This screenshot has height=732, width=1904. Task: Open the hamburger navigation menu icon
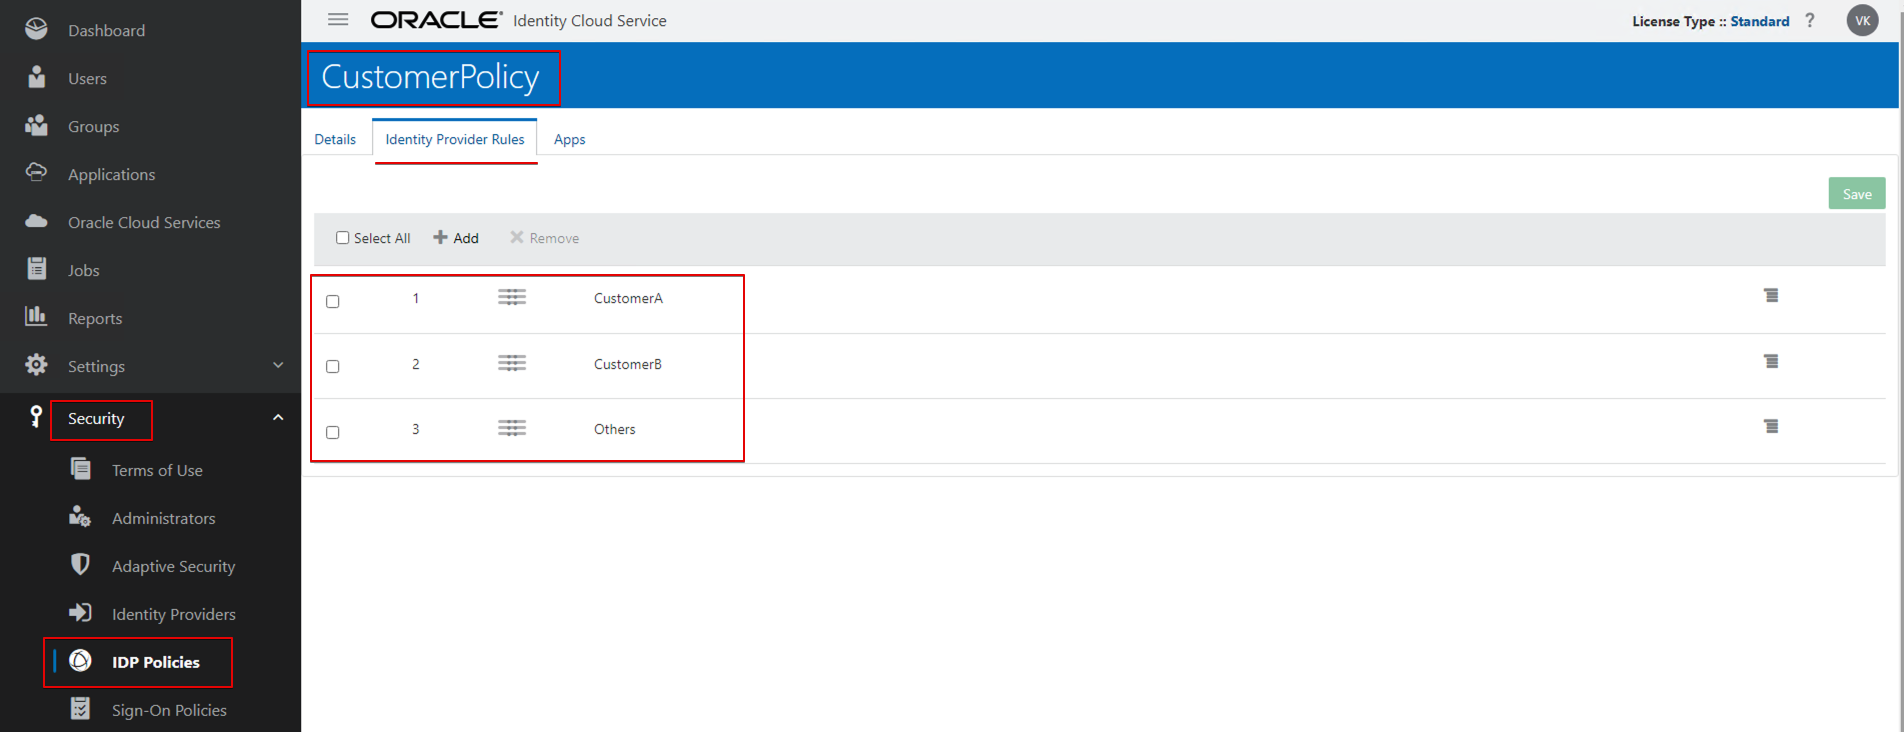[x=338, y=20]
